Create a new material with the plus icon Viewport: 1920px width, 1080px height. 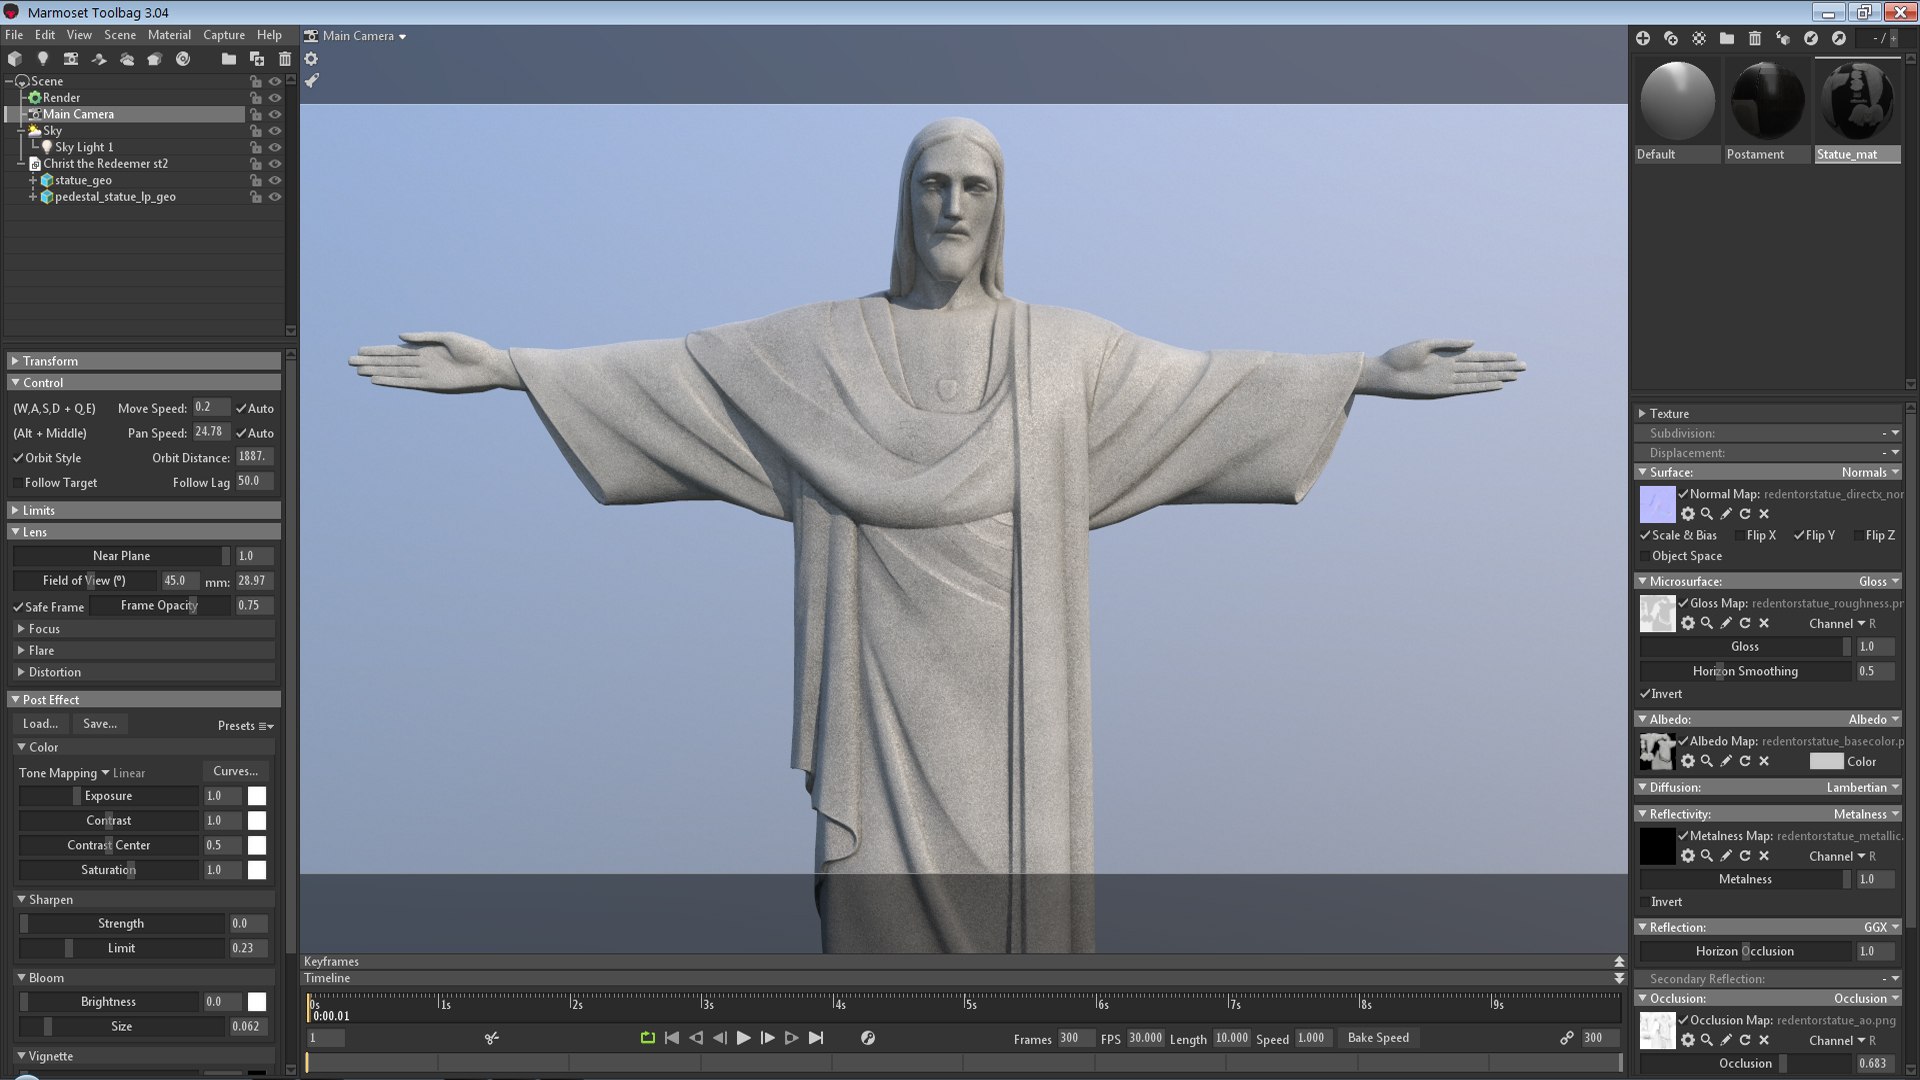(1643, 38)
